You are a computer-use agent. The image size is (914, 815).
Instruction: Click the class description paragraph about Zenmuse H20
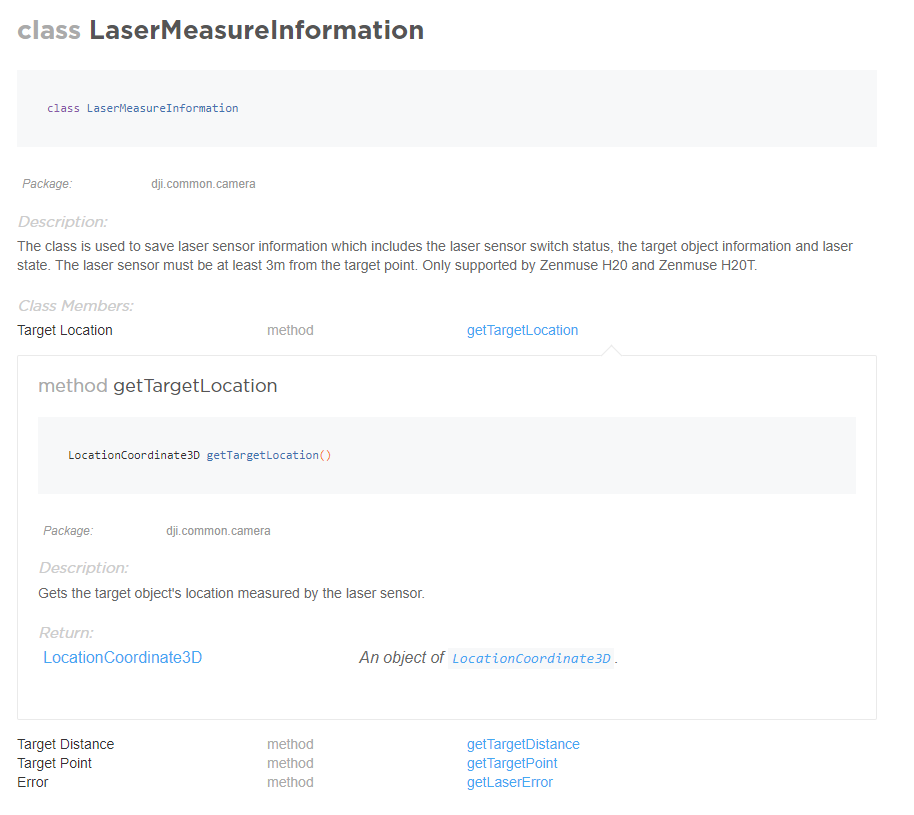(435, 256)
